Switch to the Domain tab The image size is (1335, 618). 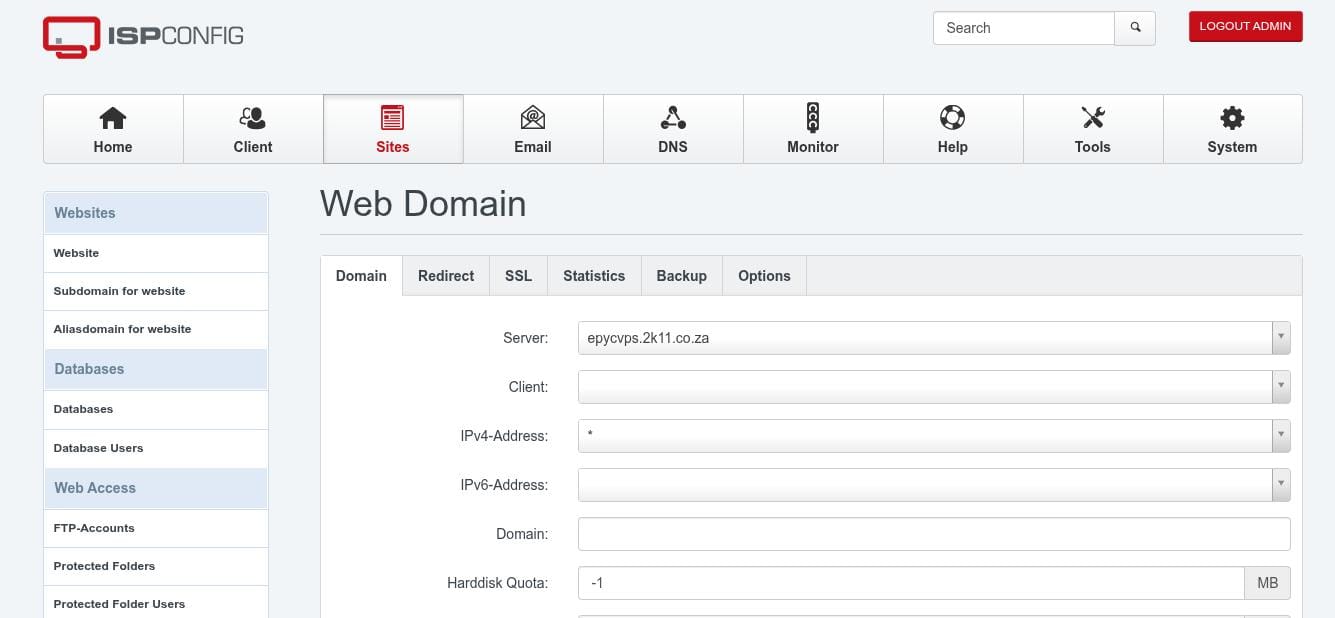(361, 276)
